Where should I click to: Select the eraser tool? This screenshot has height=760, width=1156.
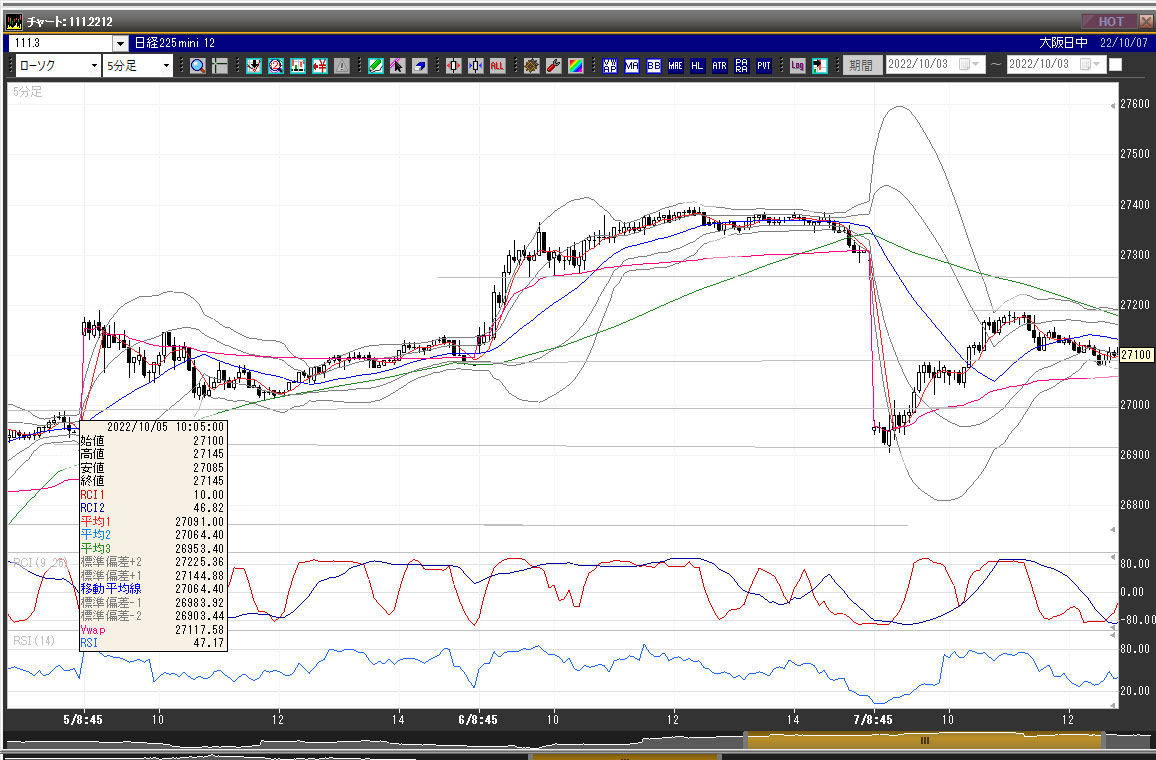coord(419,66)
